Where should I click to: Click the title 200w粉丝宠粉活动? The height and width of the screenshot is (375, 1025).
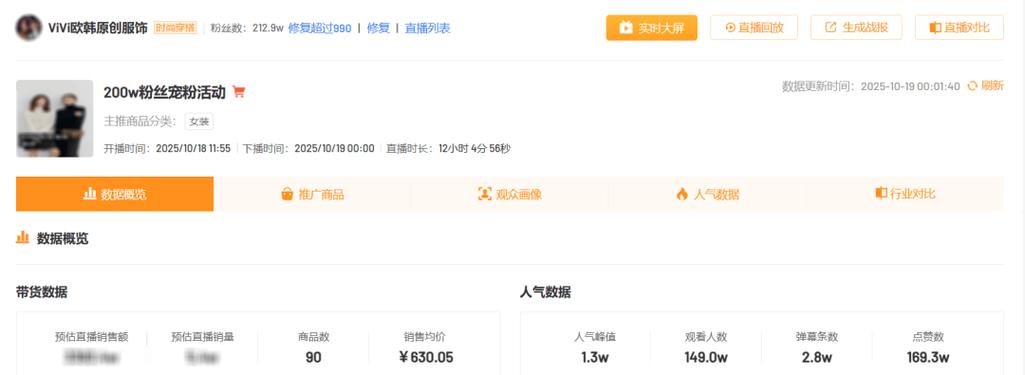pyautogui.click(x=165, y=92)
